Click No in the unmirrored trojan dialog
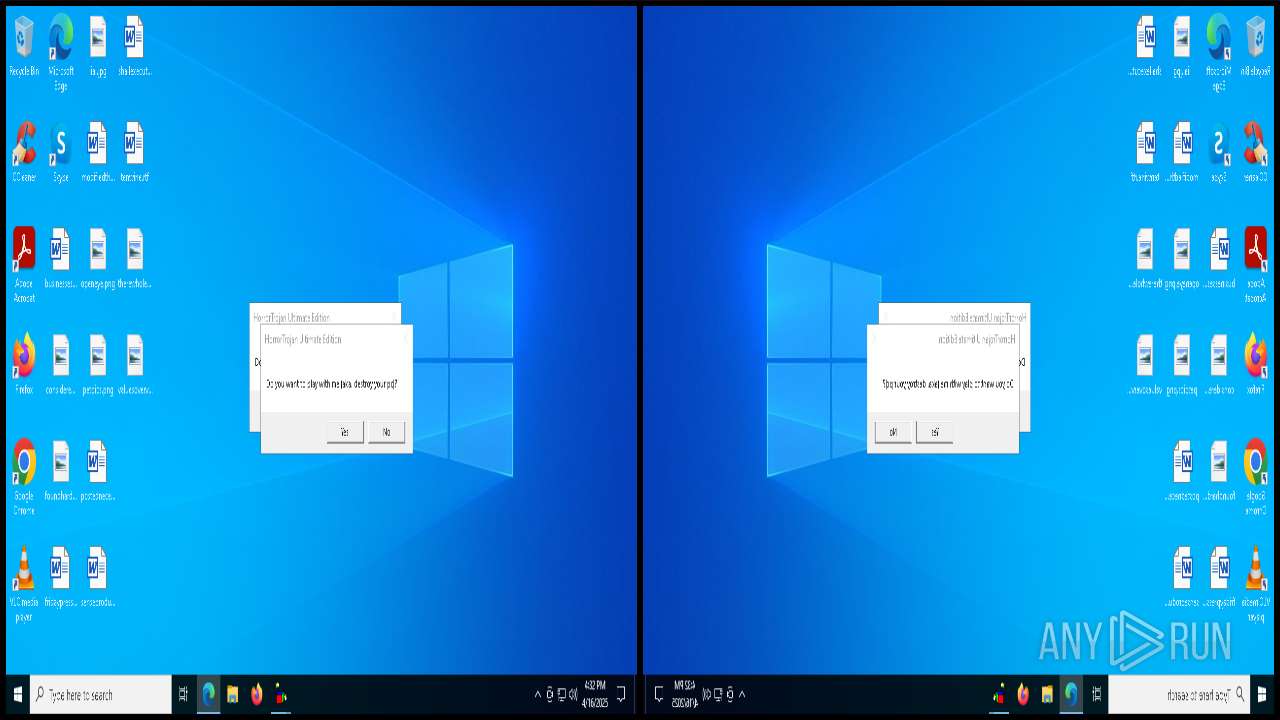Image resolution: width=1280 pixels, height=720 pixels. tap(386, 432)
